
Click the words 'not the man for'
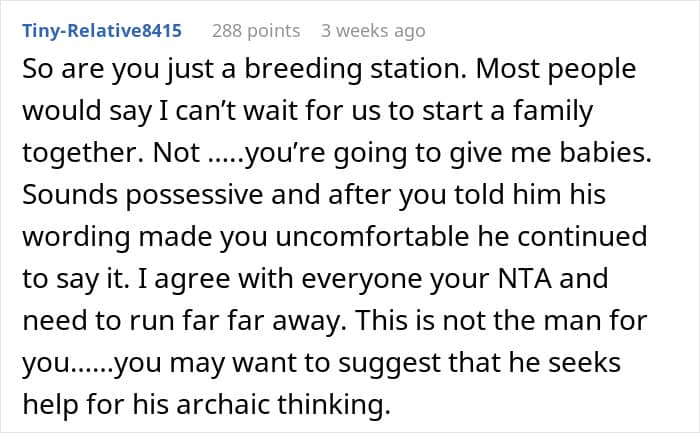545,320
